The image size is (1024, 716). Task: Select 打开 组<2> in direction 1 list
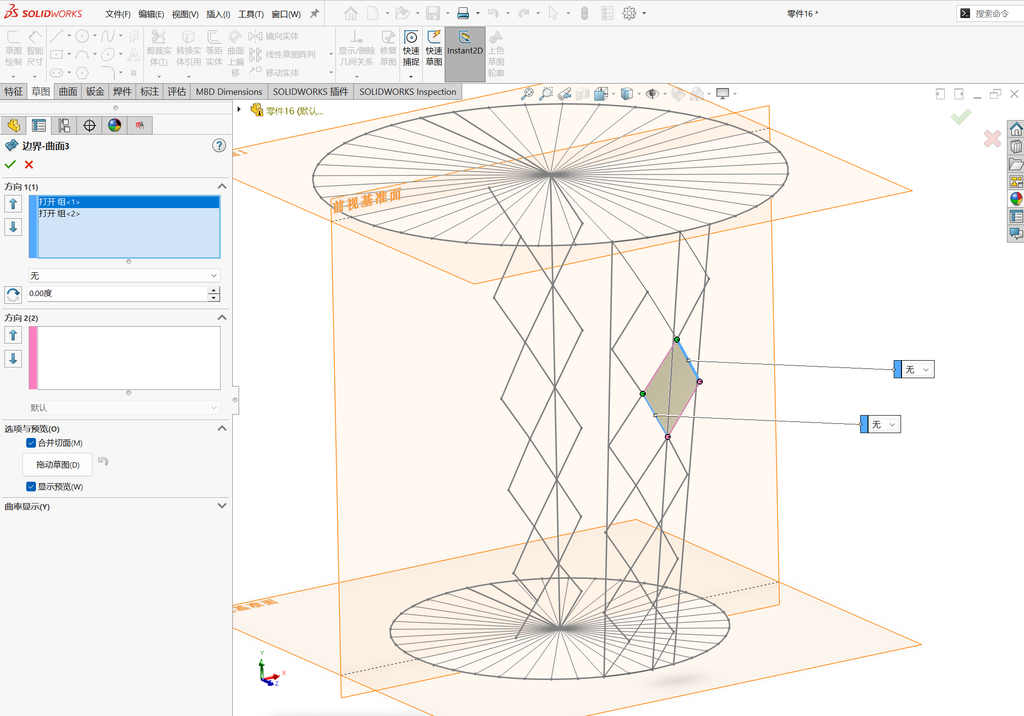(x=129, y=214)
